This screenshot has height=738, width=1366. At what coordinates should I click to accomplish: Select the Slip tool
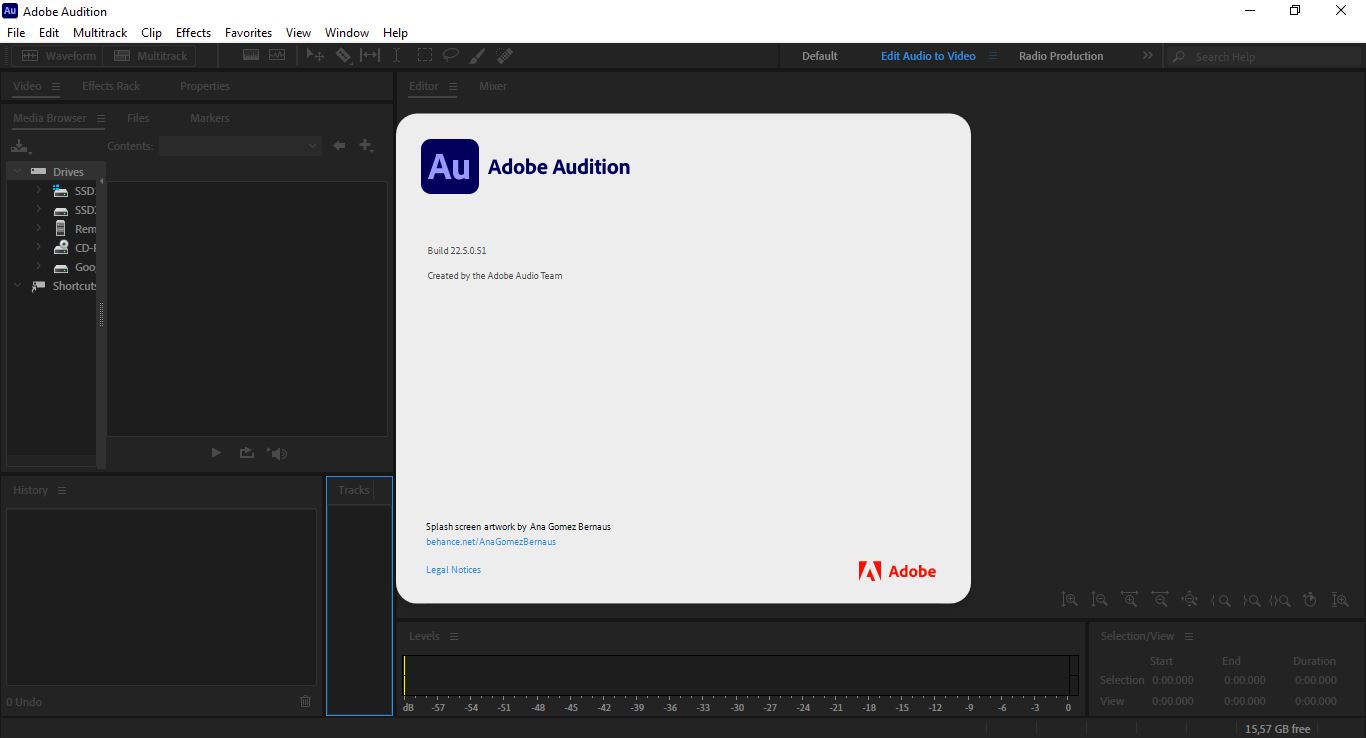(370, 56)
